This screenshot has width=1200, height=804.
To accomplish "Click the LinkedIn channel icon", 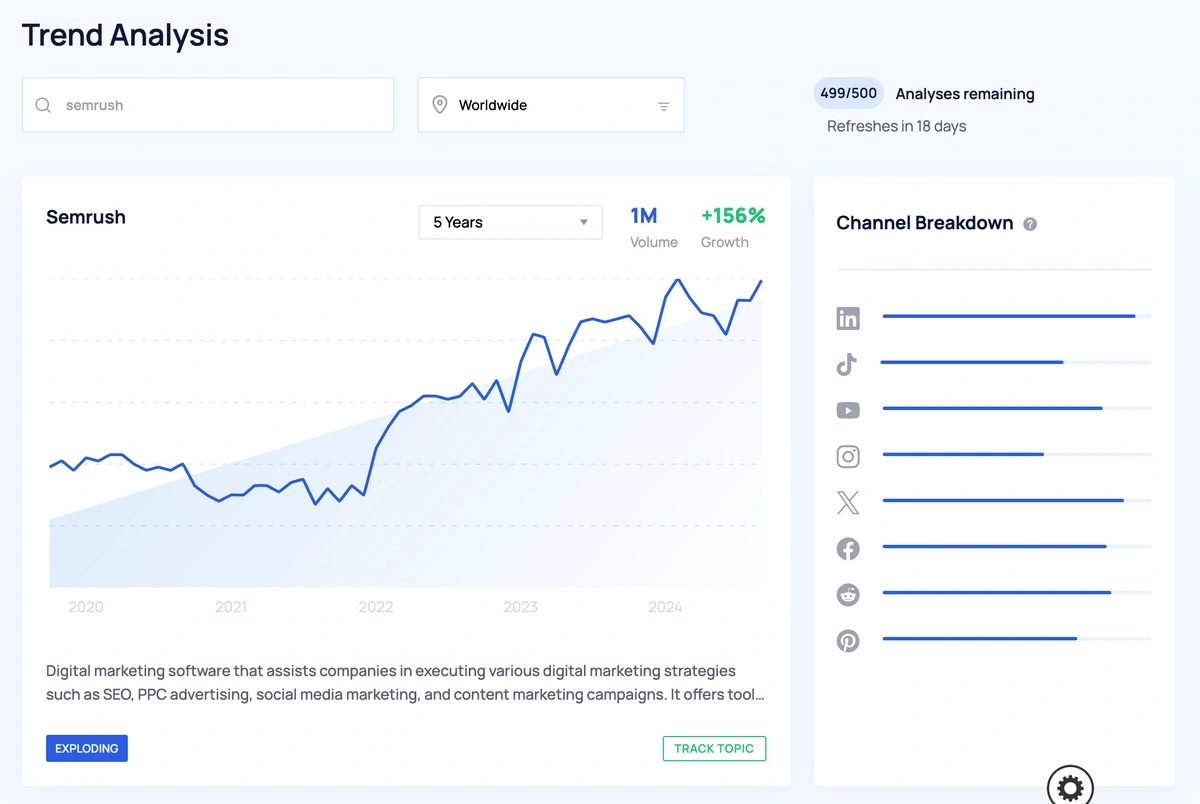I will (848, 319).
